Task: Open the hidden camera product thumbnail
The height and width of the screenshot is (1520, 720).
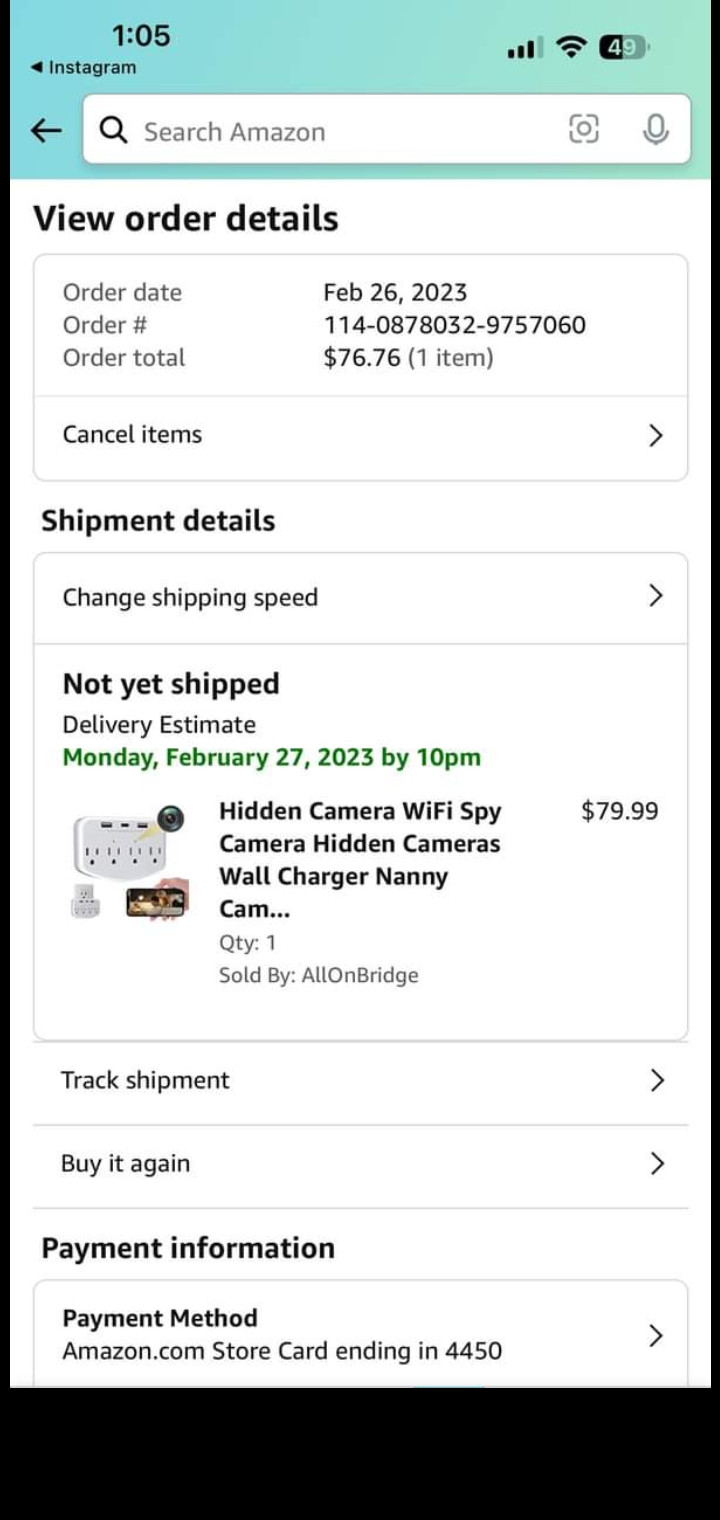Action: [x=129, y=862]
